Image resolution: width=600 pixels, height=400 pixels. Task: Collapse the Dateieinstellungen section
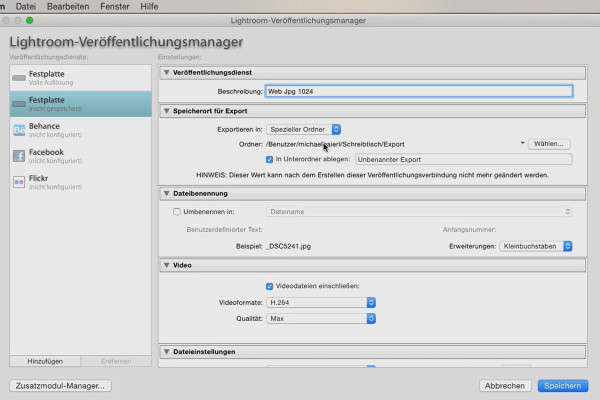[166, 351]
